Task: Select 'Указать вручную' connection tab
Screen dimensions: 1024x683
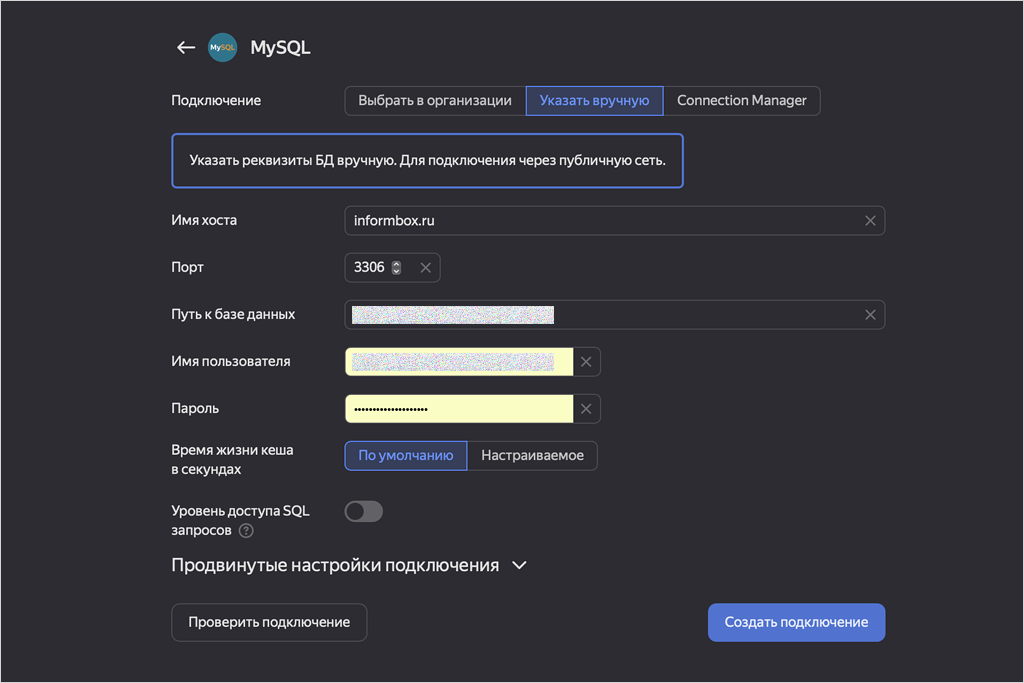Action: click(594, 101)
